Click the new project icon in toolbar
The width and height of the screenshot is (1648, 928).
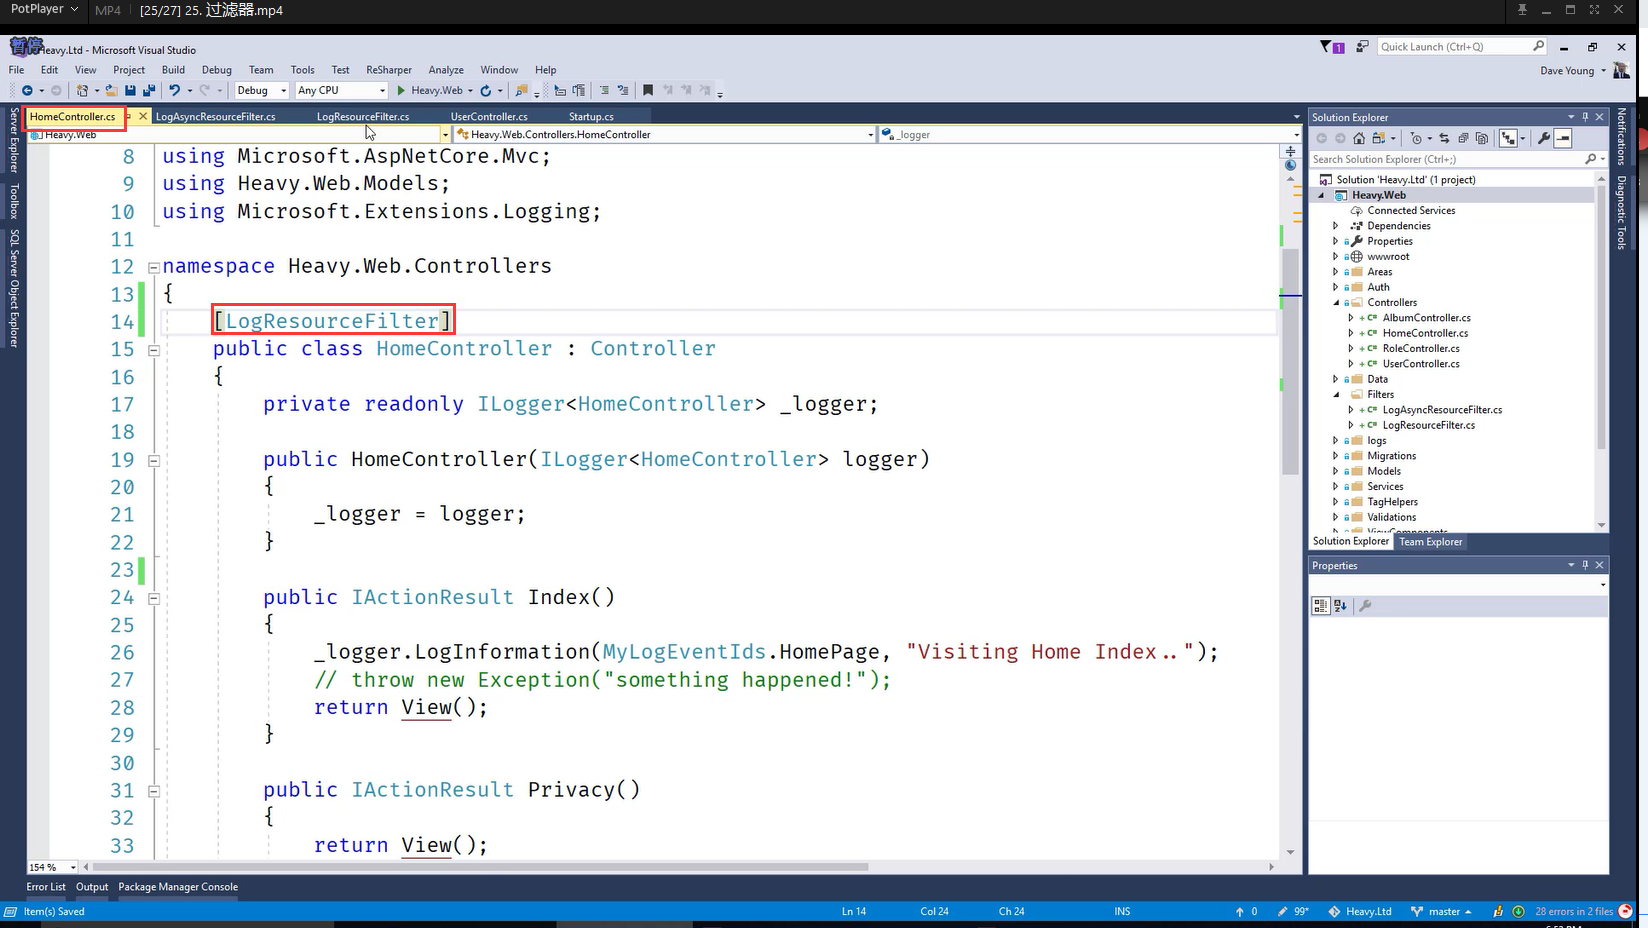coord(84,90)
